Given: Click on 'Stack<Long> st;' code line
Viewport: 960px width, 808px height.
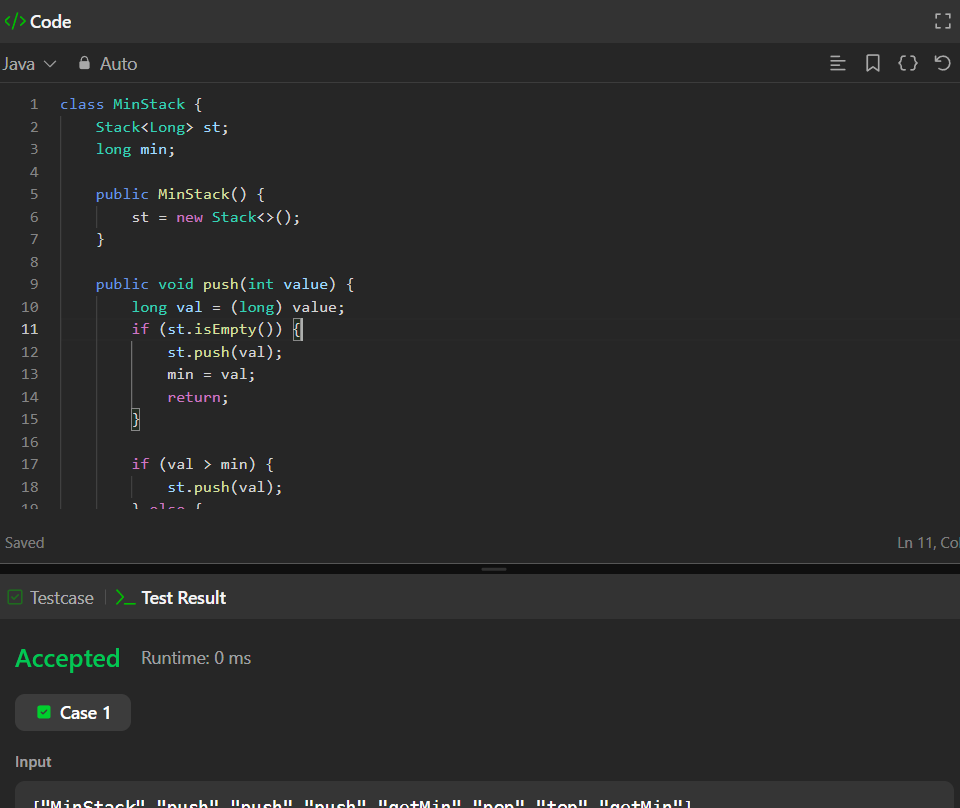Looking at the screenshot, I should coord(162,127).
